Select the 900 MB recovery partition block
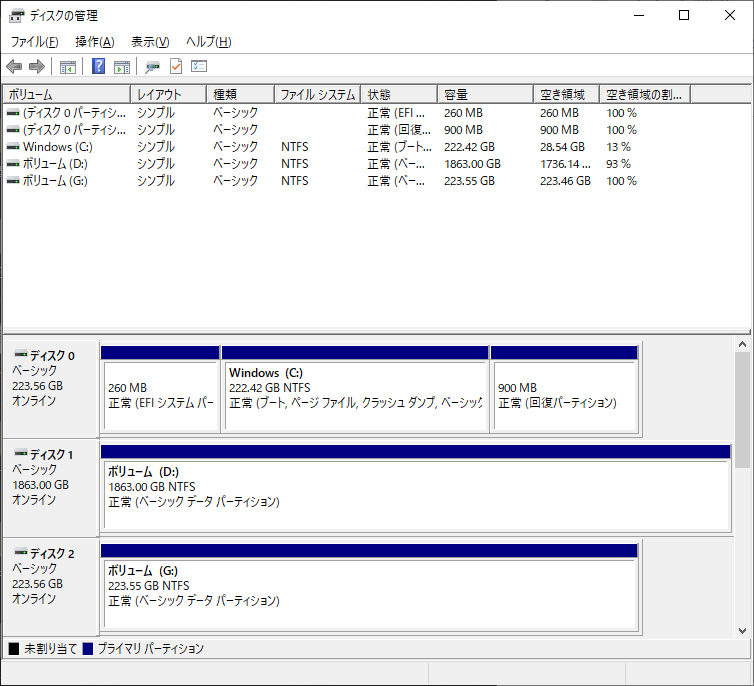 click(x=565, y=389)
